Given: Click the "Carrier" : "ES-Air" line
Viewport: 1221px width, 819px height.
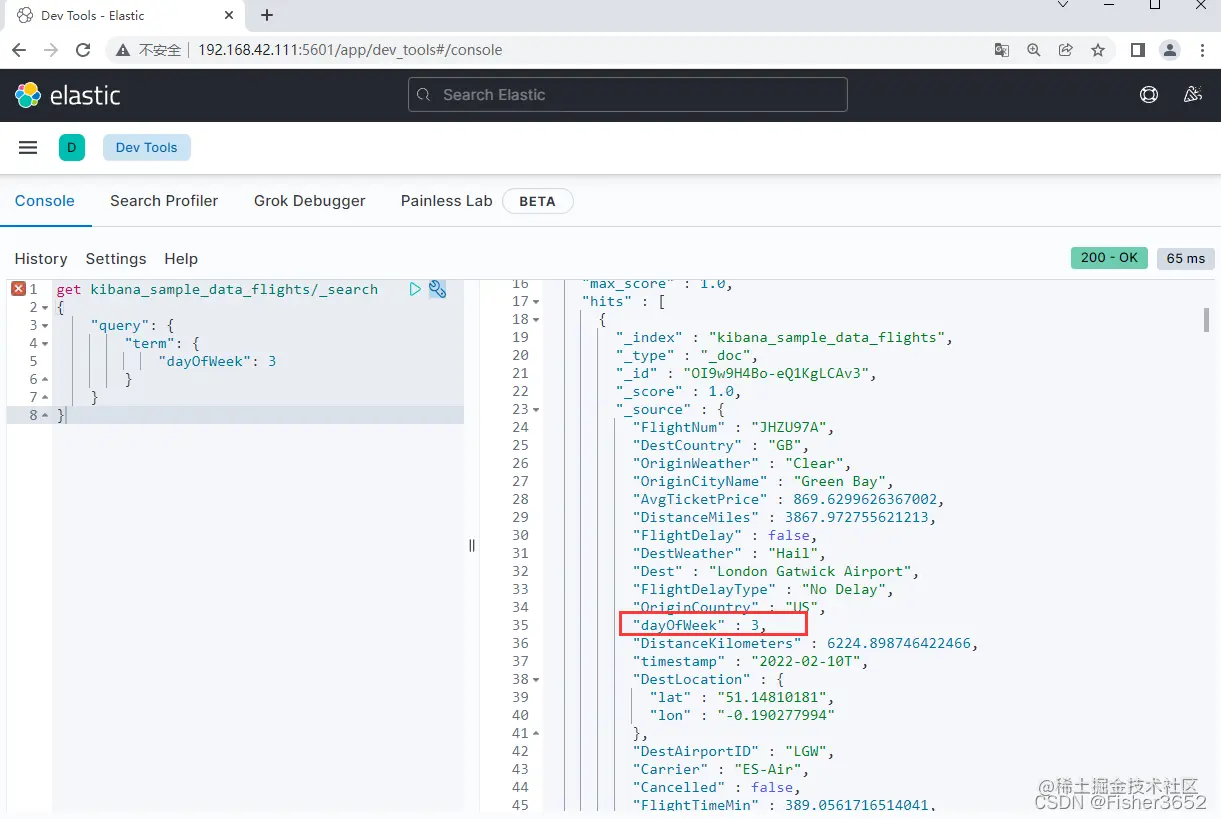Looking at the screenshot, I should (x=721, y=769).
